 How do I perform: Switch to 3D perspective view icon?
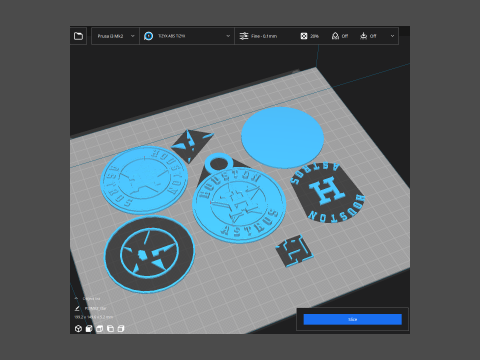pos(78,329)
